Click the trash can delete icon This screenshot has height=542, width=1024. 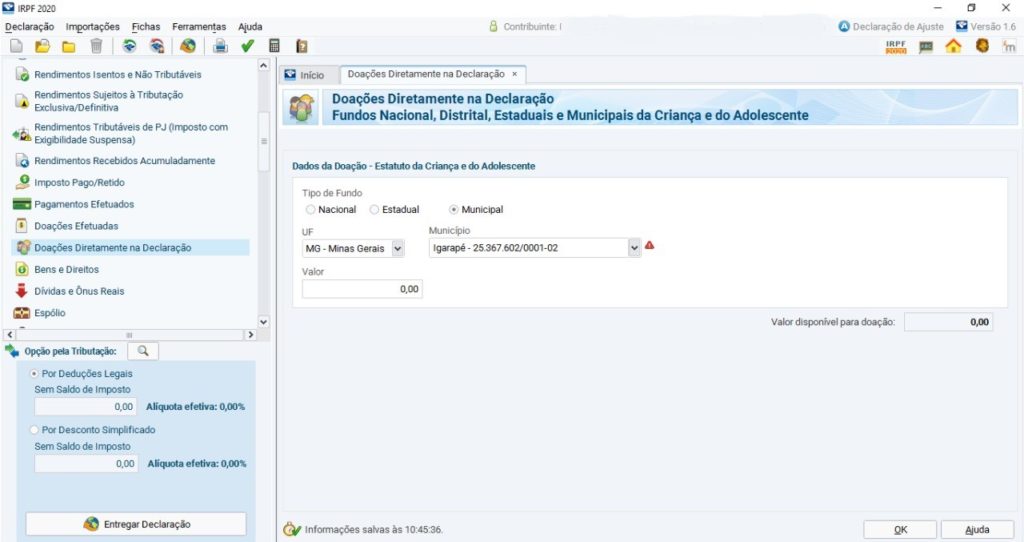96,46
